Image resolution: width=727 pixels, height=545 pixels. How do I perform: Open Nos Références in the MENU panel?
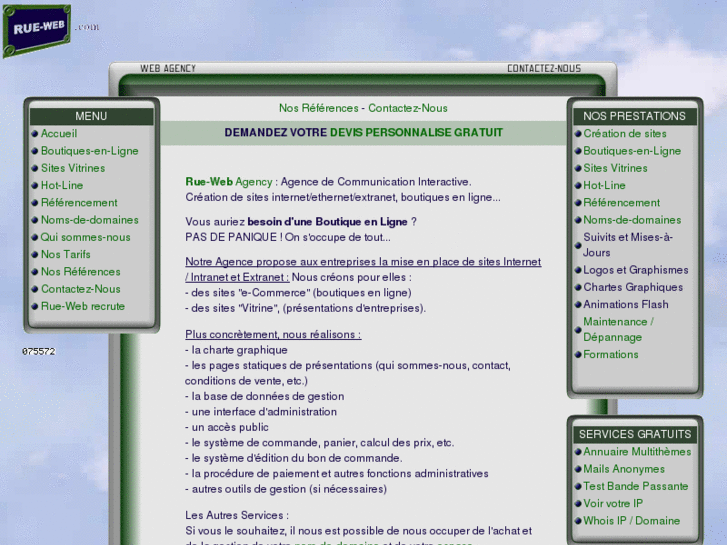coord(81,271)
